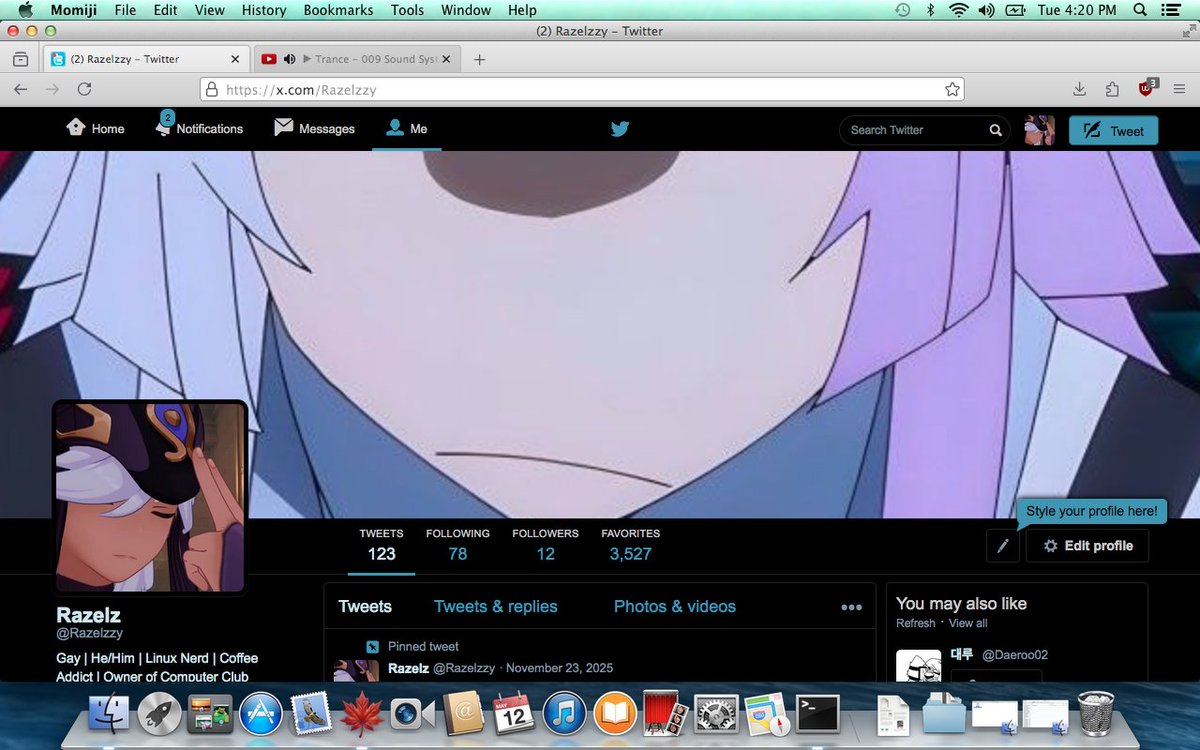Click Refresh under You may also like
1200x750 pixels.
click(916, 623)
